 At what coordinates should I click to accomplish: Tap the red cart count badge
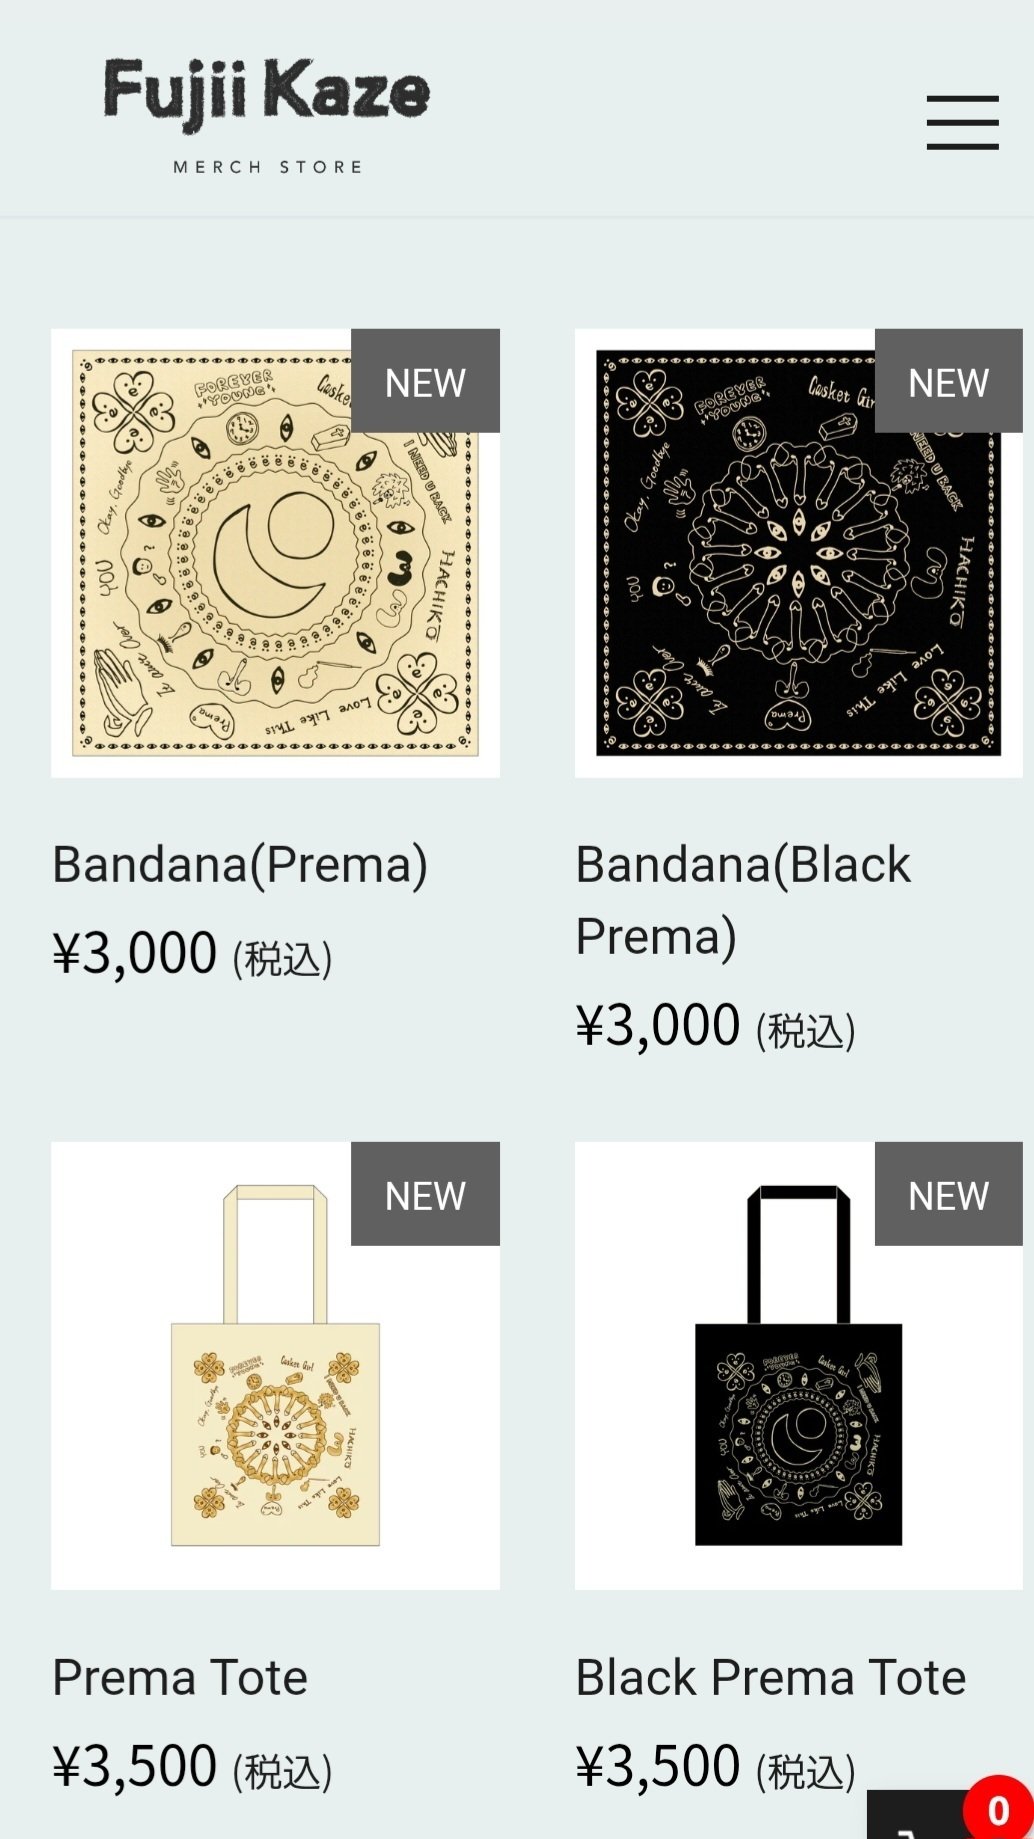(x=997, y=1810)
